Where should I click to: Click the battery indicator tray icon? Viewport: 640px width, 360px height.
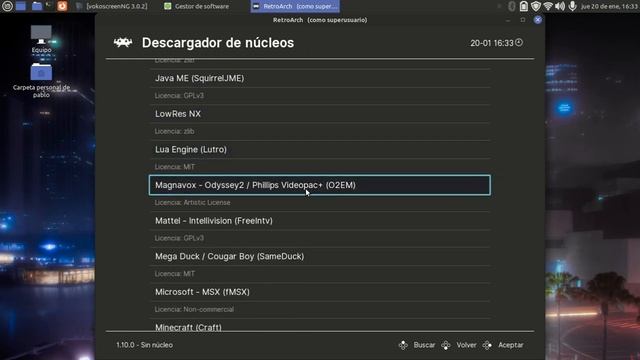(x=524, y=6)
